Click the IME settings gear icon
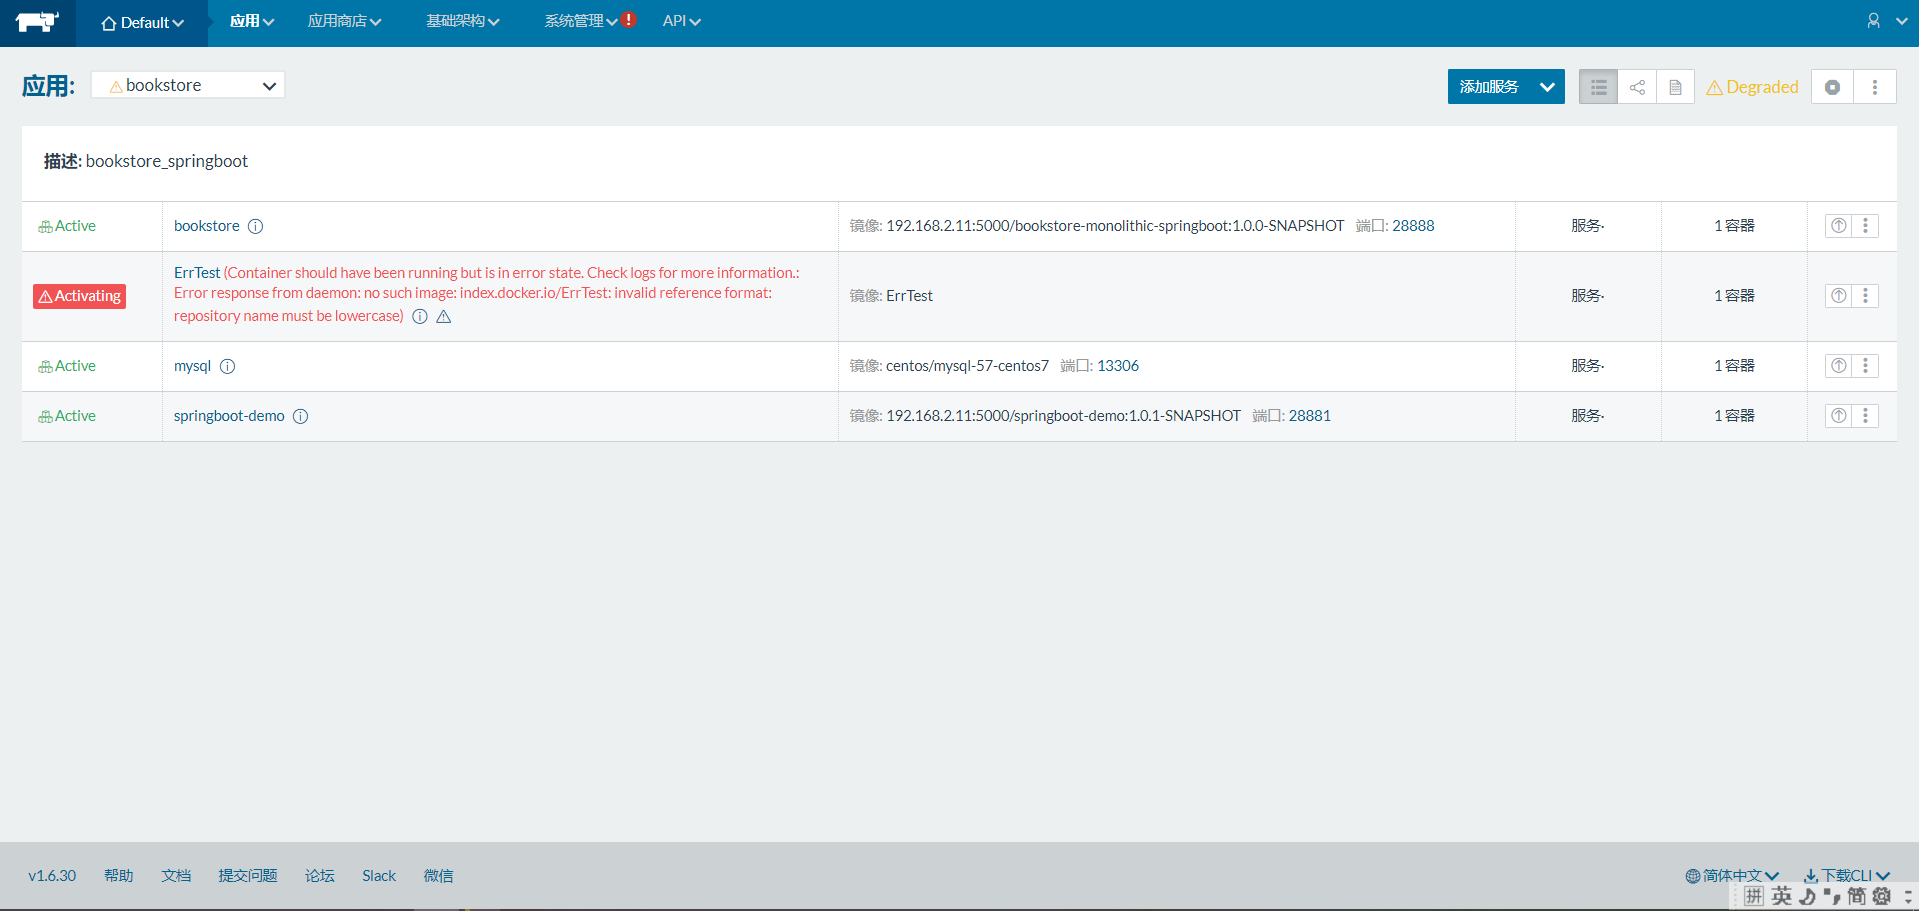 (1882, 896)
